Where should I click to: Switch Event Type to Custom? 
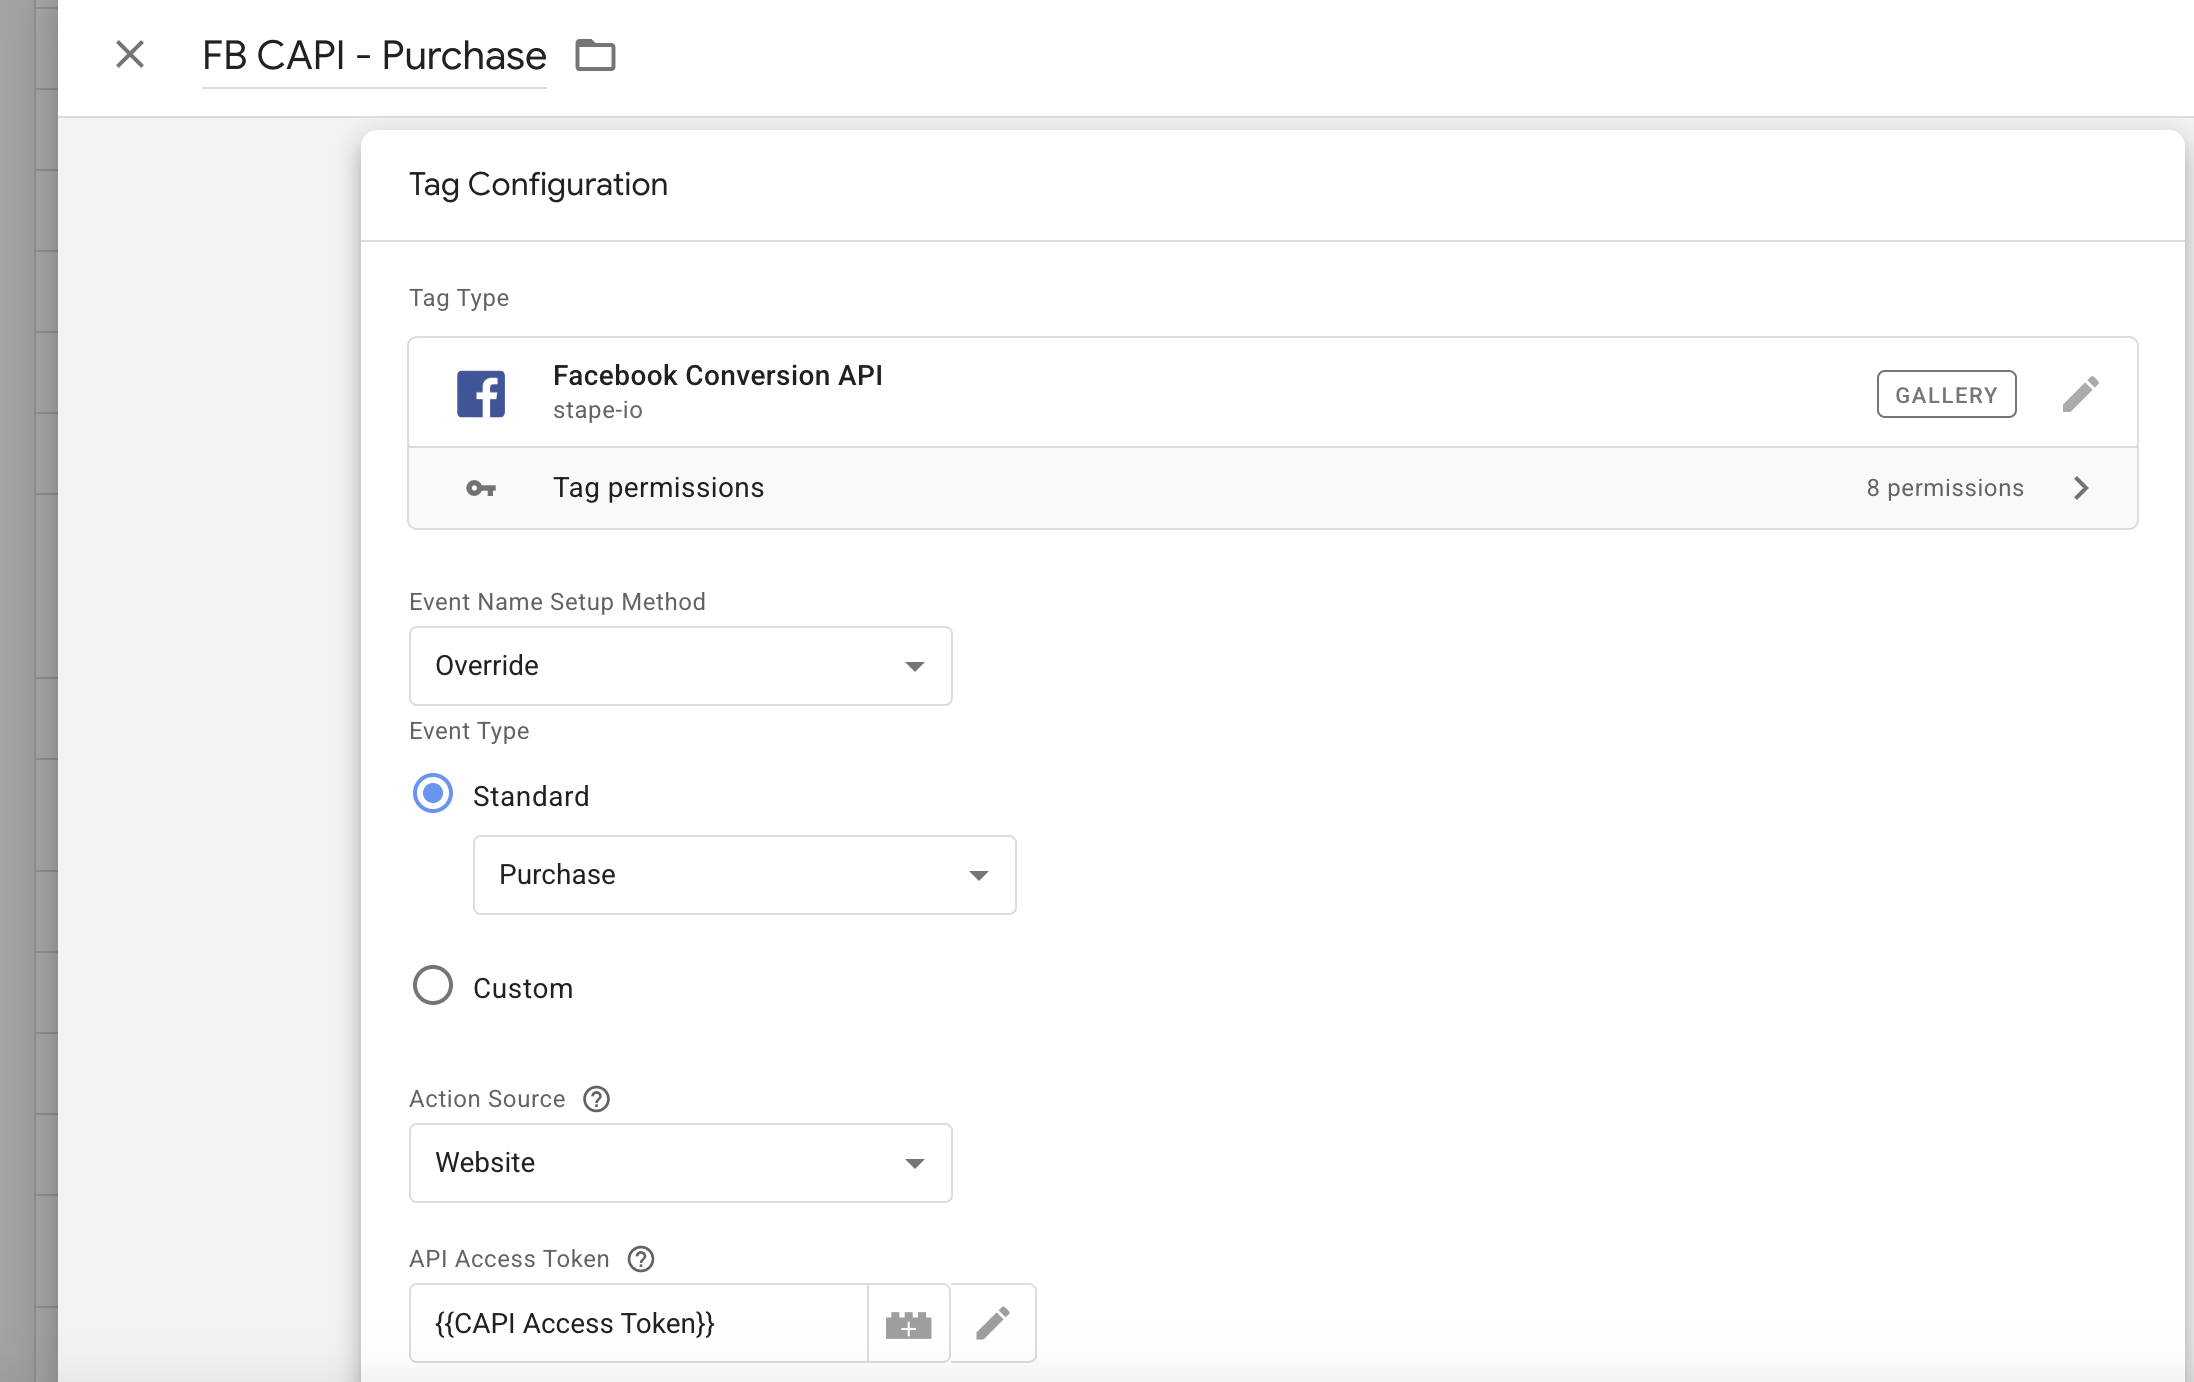432,986
